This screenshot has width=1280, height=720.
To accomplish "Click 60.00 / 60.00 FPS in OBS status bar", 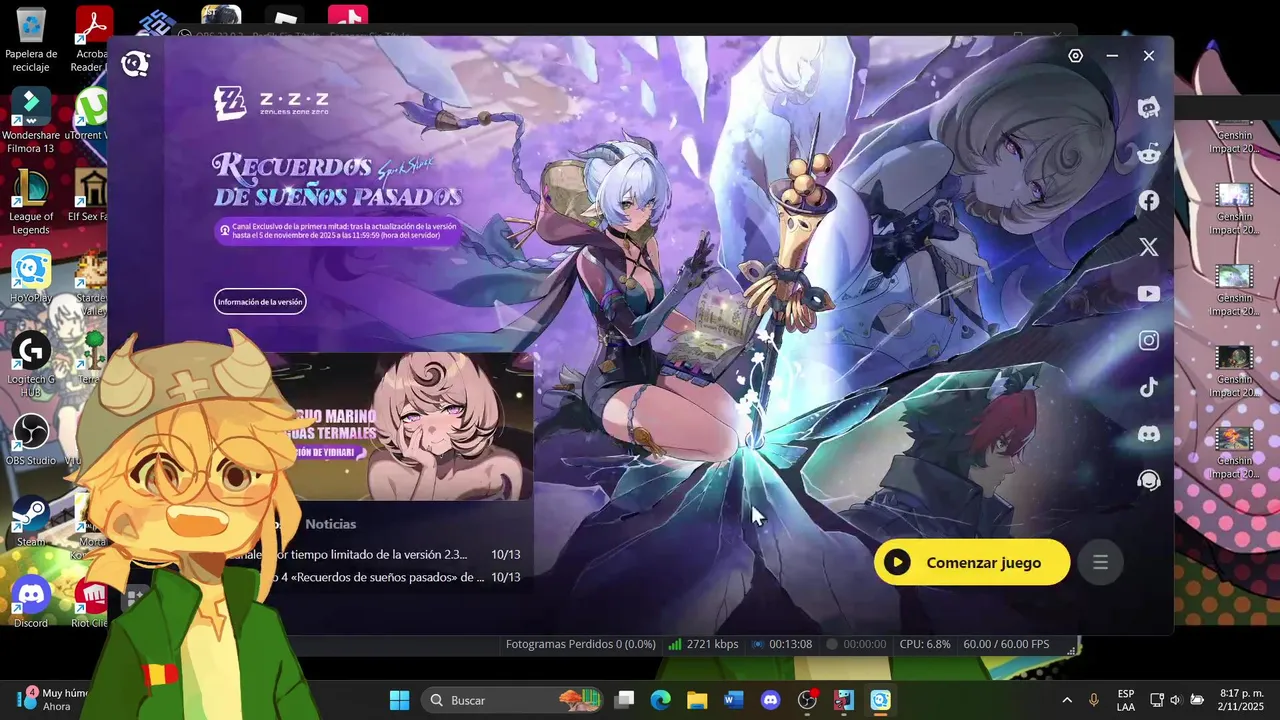I will coord(1006,644).
